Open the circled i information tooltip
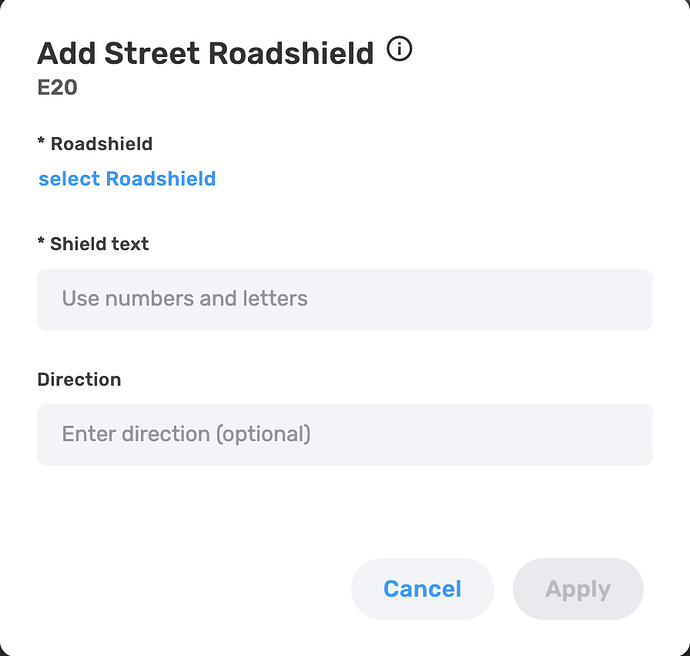 point(399,49)
